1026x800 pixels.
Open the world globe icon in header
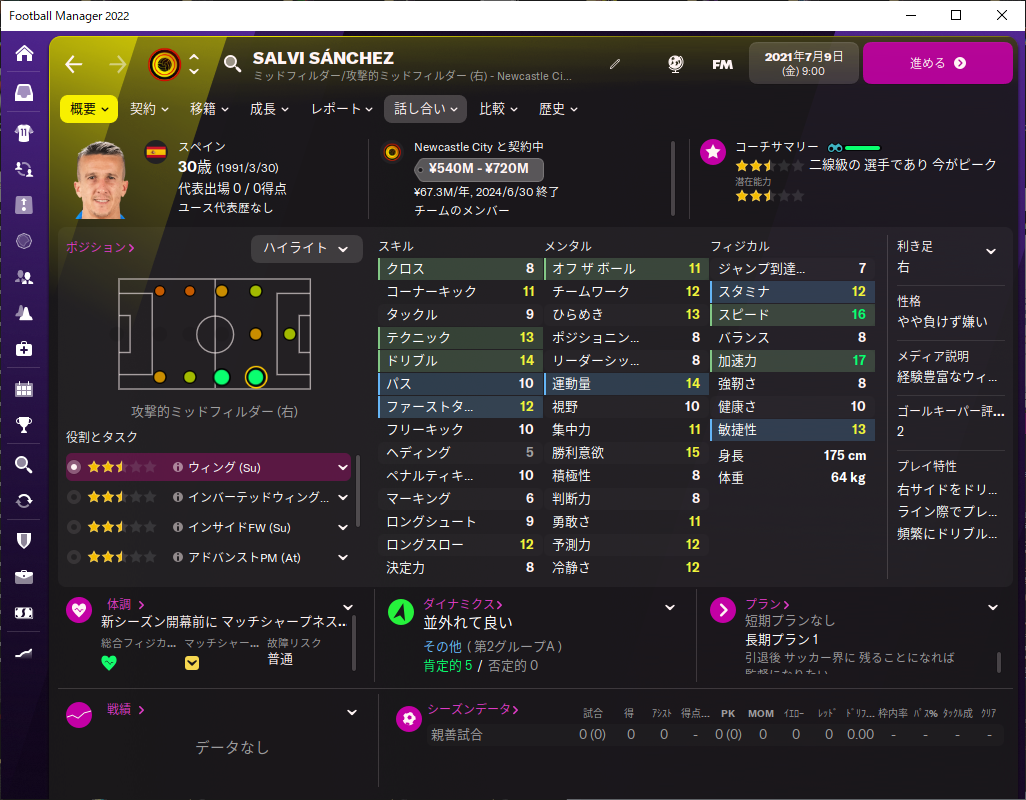click(675, 63)
